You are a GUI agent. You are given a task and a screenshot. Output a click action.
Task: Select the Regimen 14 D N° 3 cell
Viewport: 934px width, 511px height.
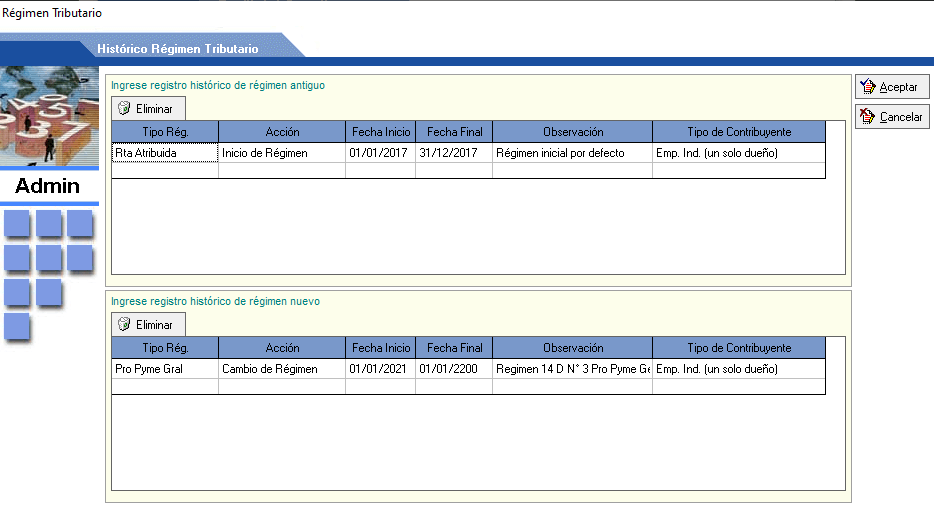coord(572,369)
